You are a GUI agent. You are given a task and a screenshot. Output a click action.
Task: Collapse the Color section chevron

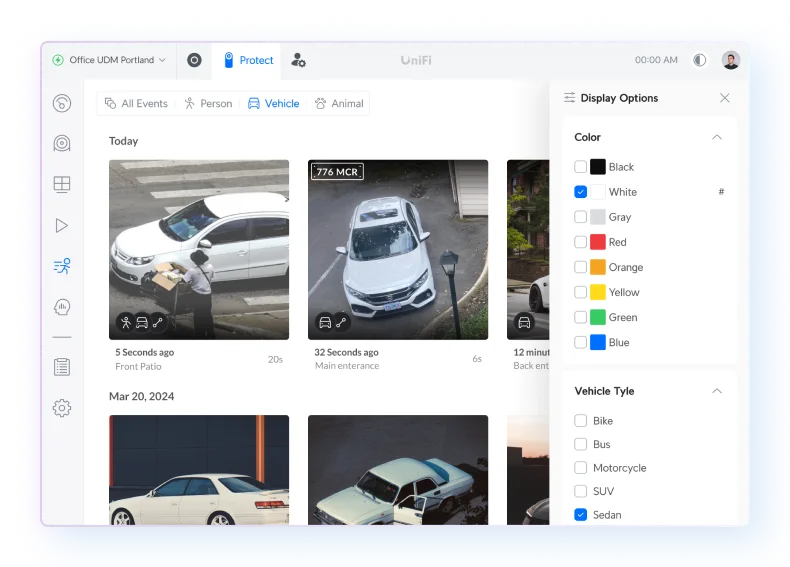click(x=716, y=137)
